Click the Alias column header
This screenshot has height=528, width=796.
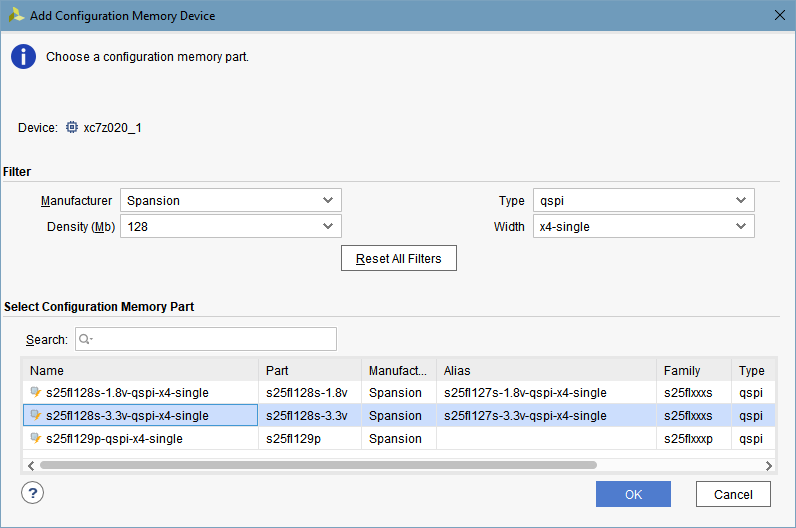[x=546, y=370]
